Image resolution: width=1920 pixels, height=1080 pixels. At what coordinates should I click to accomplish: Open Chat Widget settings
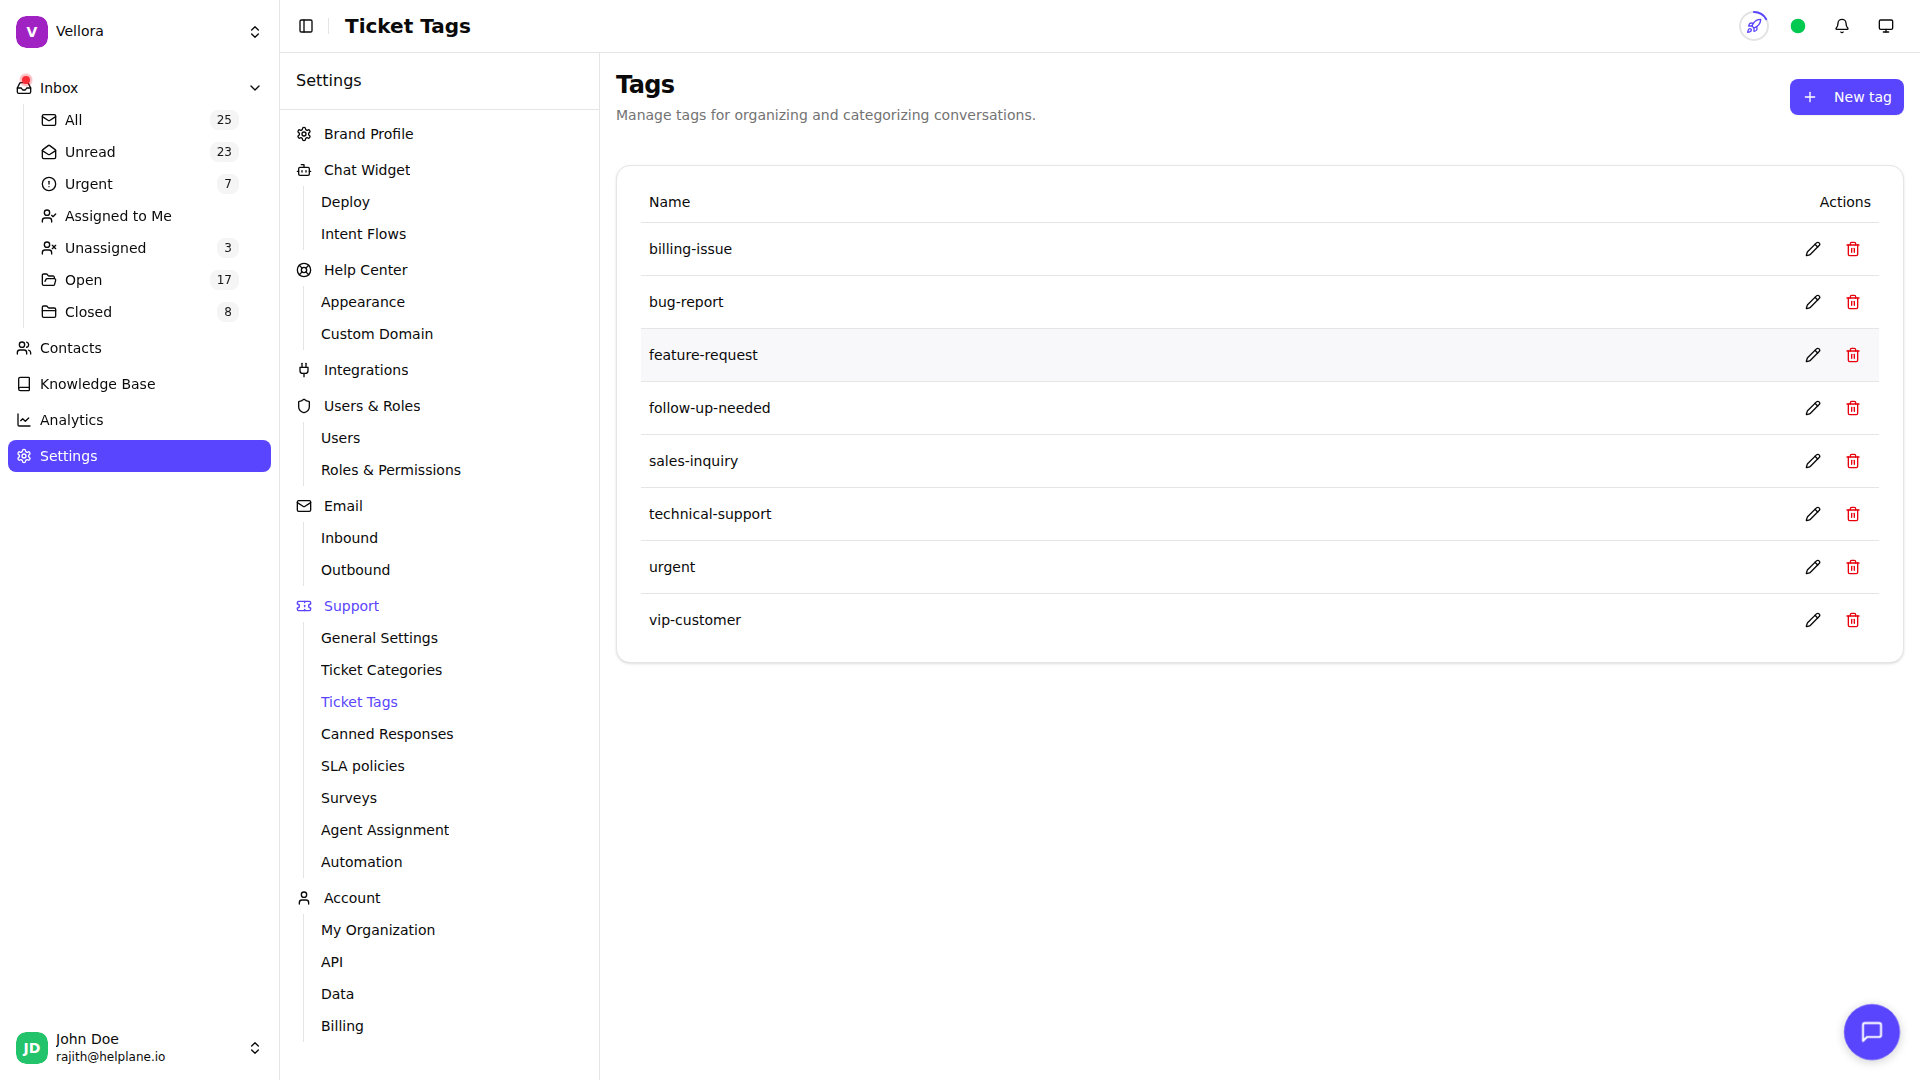[x=367, y=170]
